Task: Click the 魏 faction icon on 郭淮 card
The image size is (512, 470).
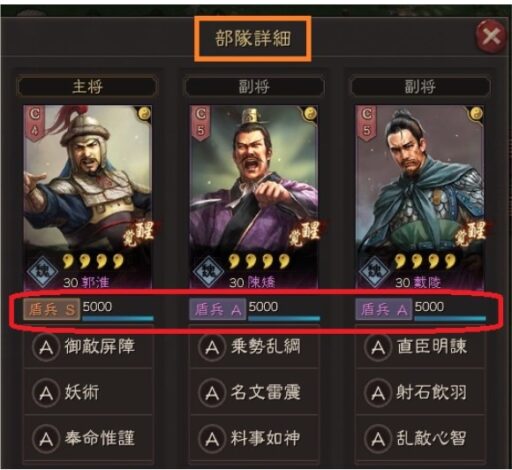Action: (x=42, y=271)
